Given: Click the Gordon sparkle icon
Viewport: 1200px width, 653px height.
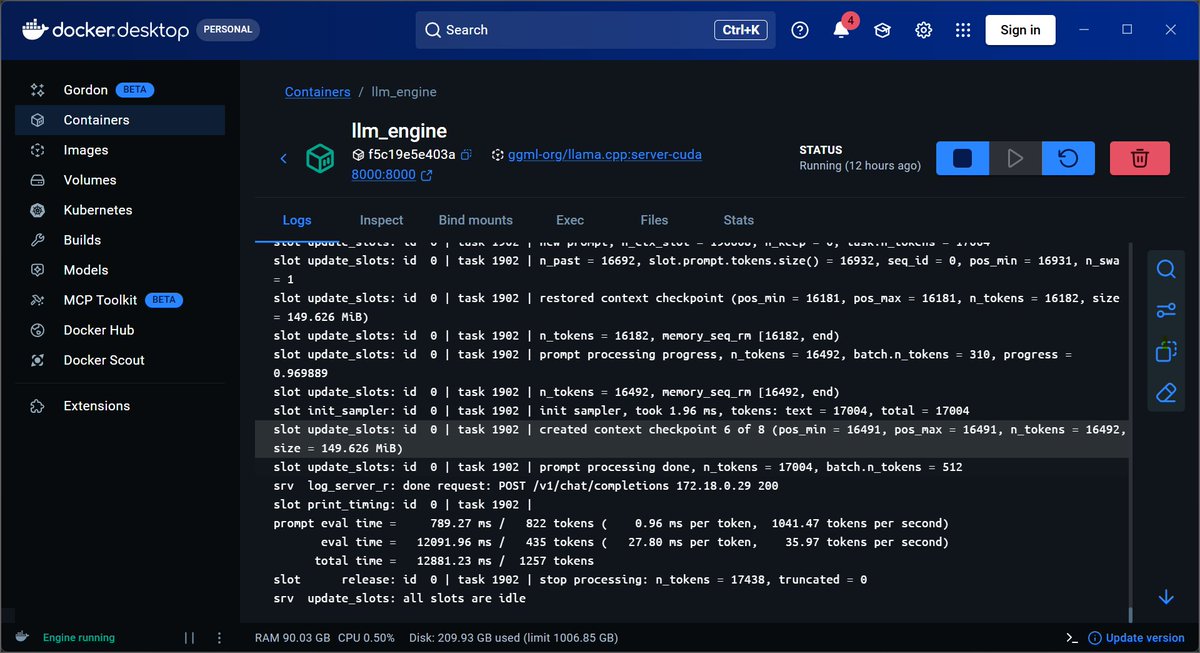Looking at the screenshot, I should (x=38, y=90).
